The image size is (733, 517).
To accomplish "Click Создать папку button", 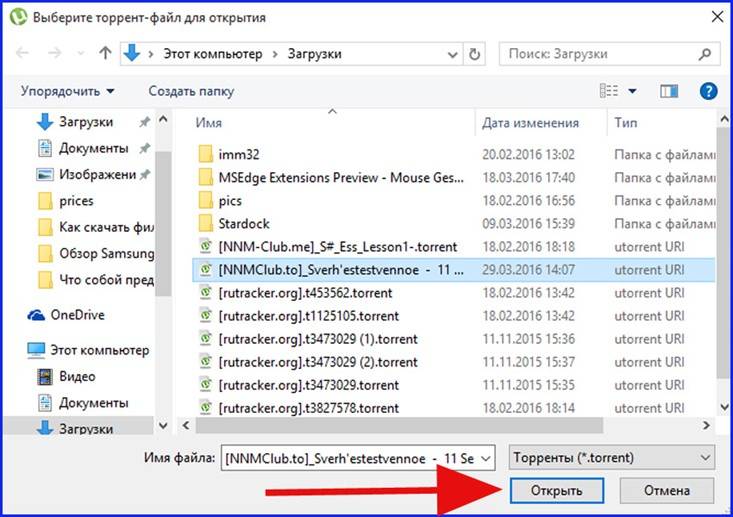I will tap(191, 91).
